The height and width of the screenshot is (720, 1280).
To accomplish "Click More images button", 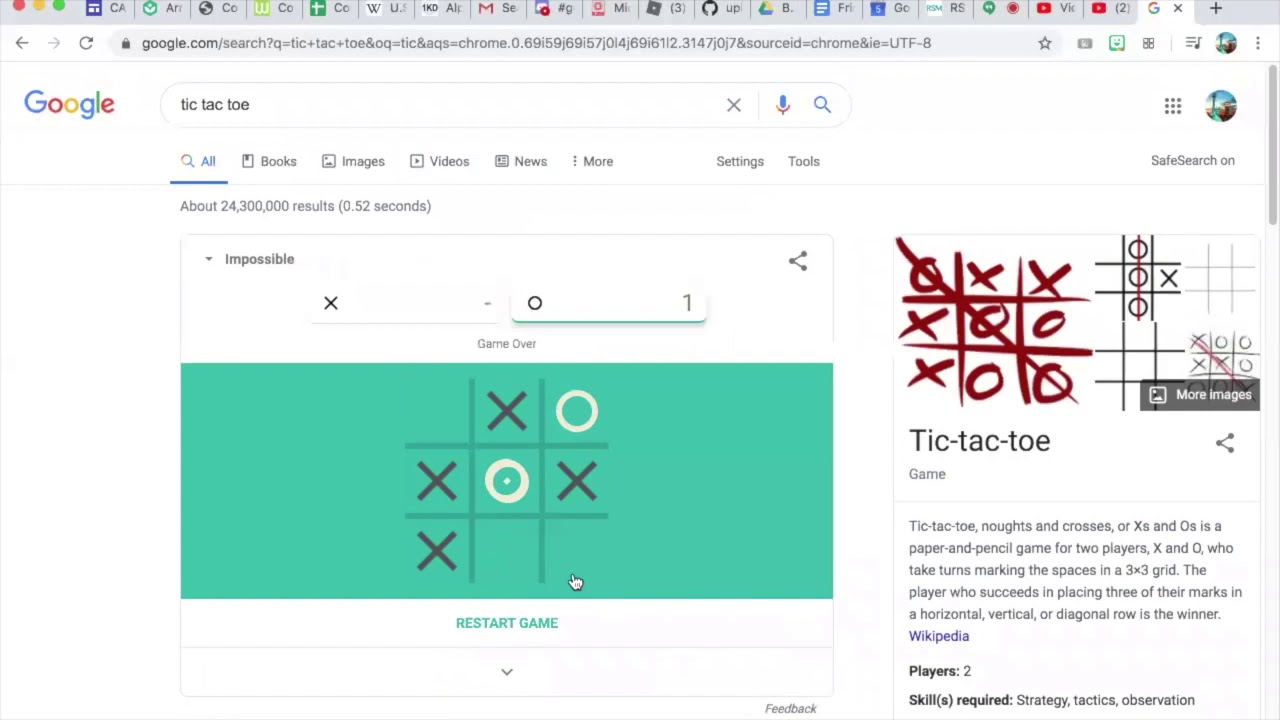I will pos(1202,394).
